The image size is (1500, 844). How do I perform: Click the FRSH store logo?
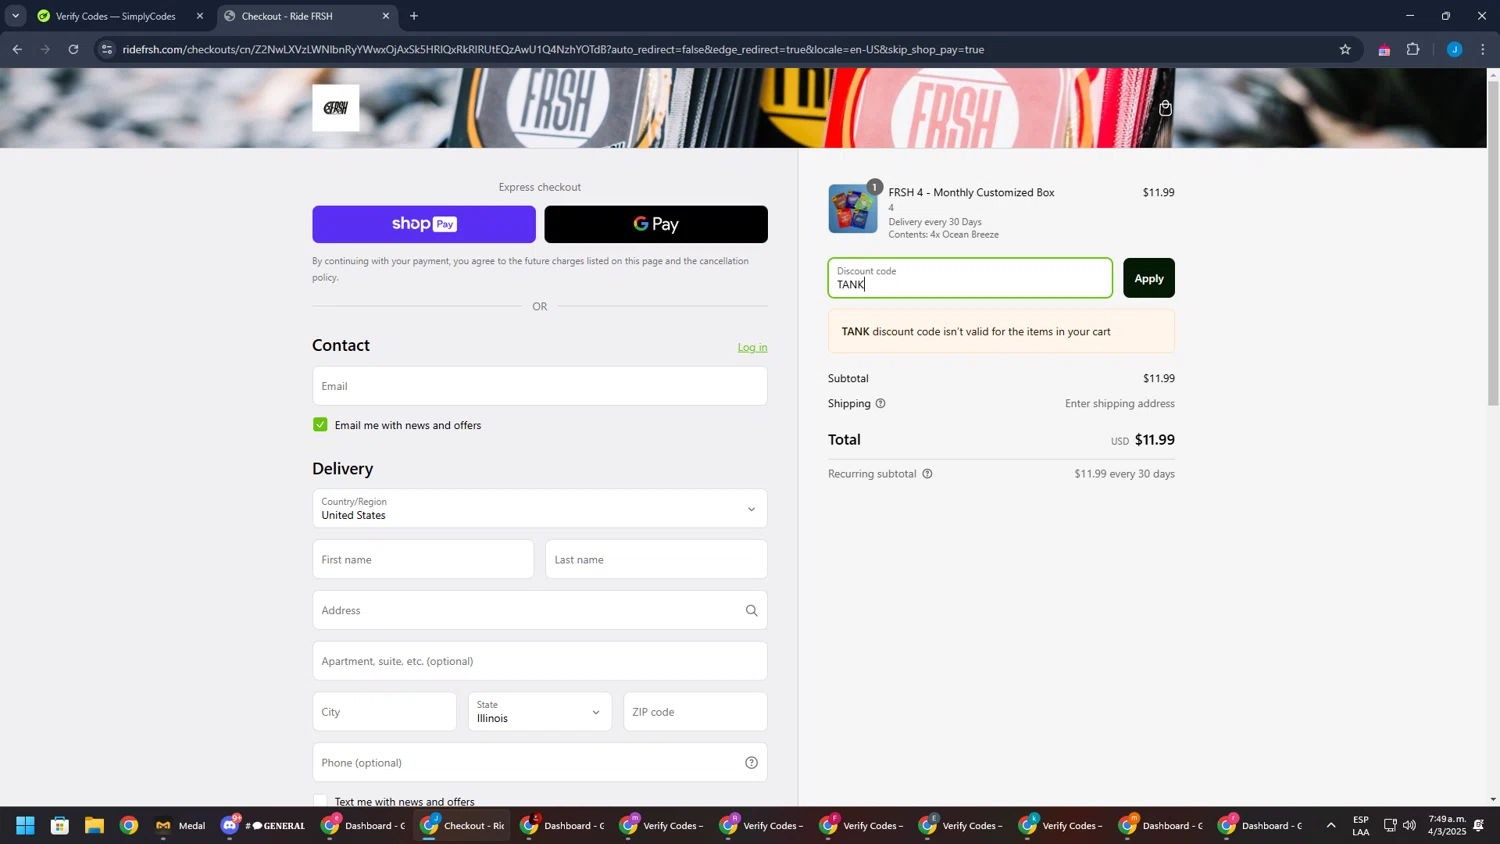point(336,108)
